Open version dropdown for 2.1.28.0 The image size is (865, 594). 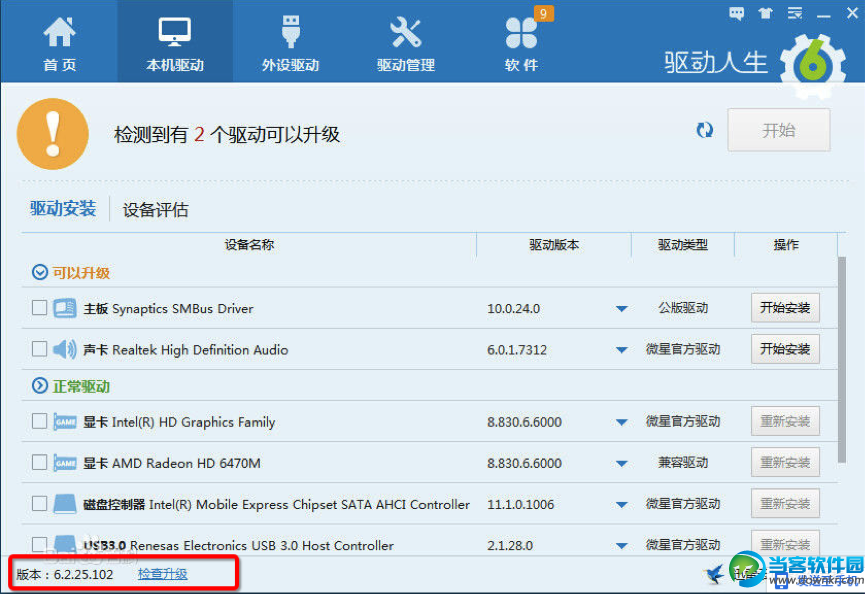[622, 546]
